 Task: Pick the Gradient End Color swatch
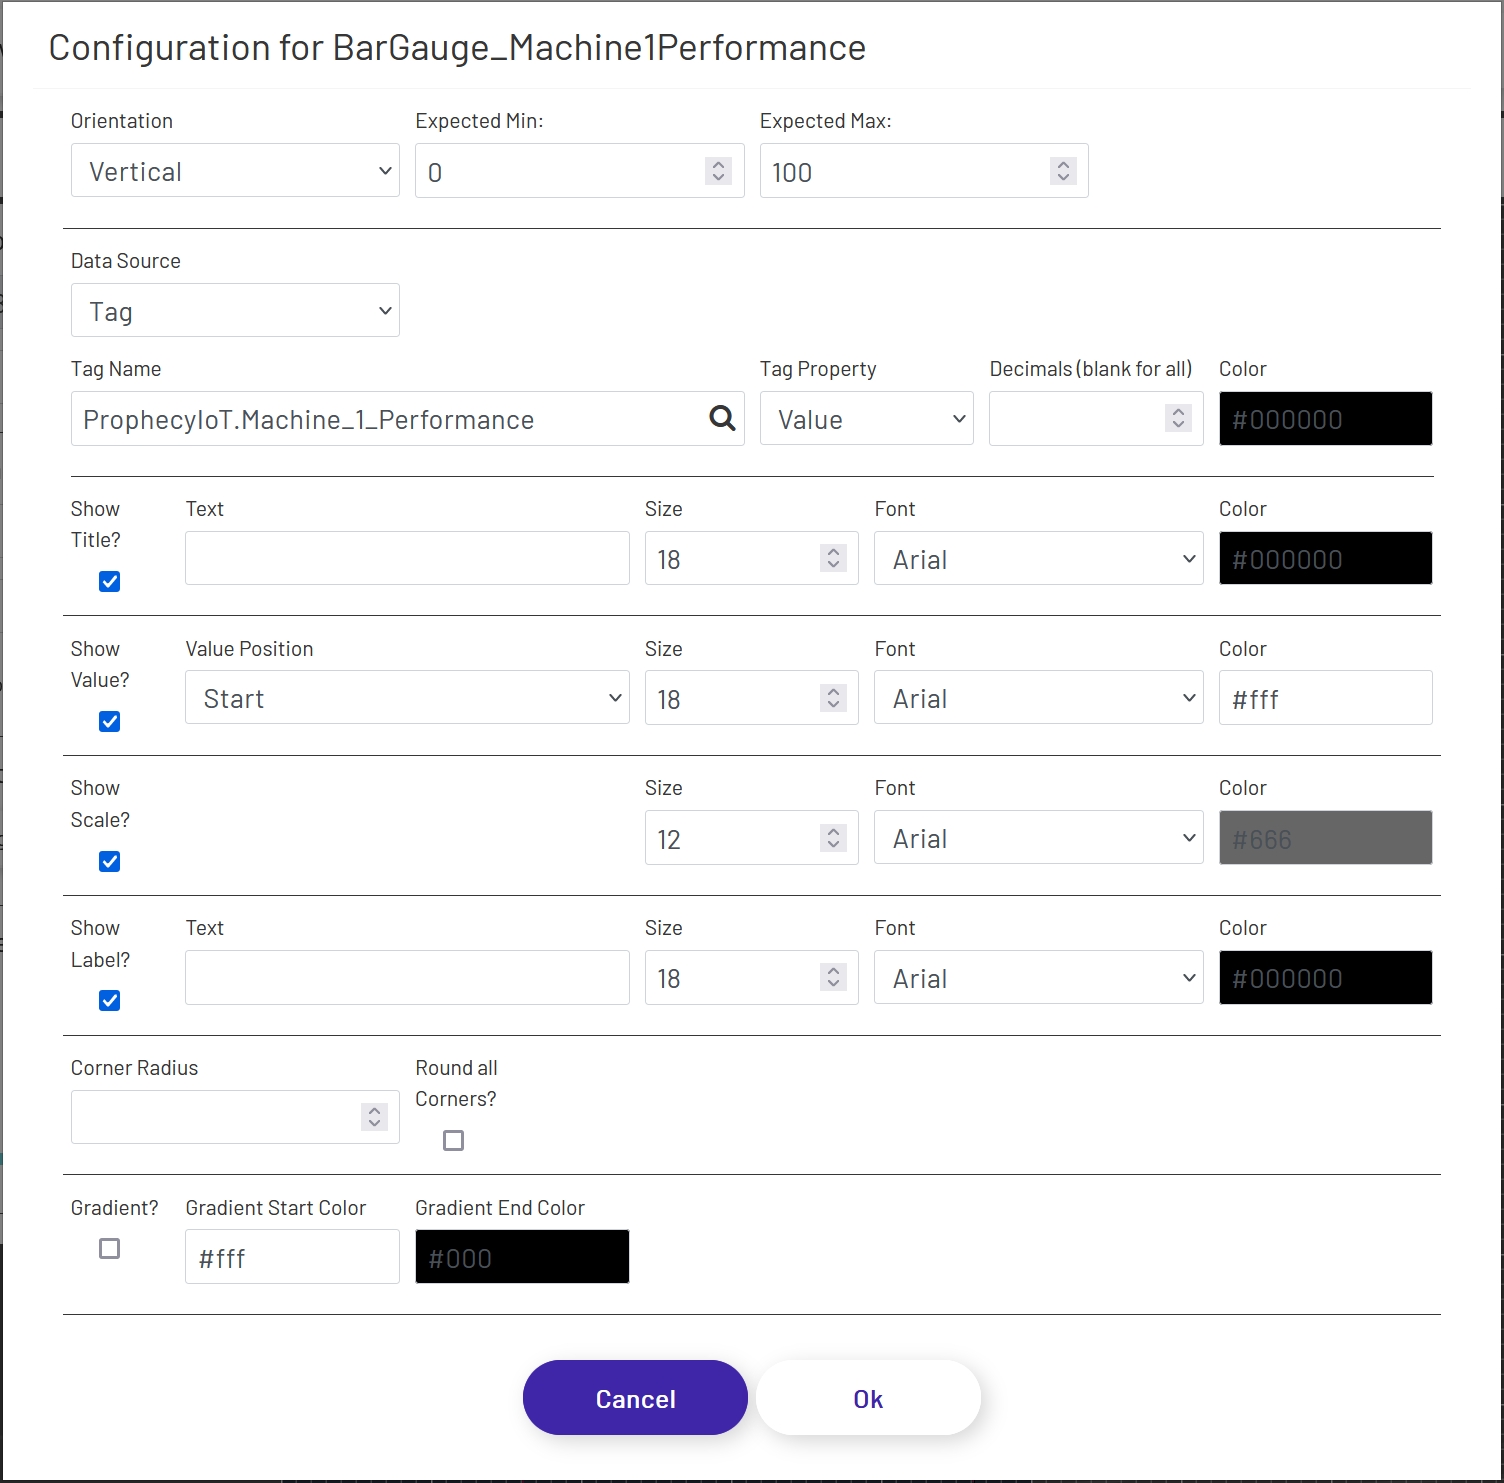522,1257
